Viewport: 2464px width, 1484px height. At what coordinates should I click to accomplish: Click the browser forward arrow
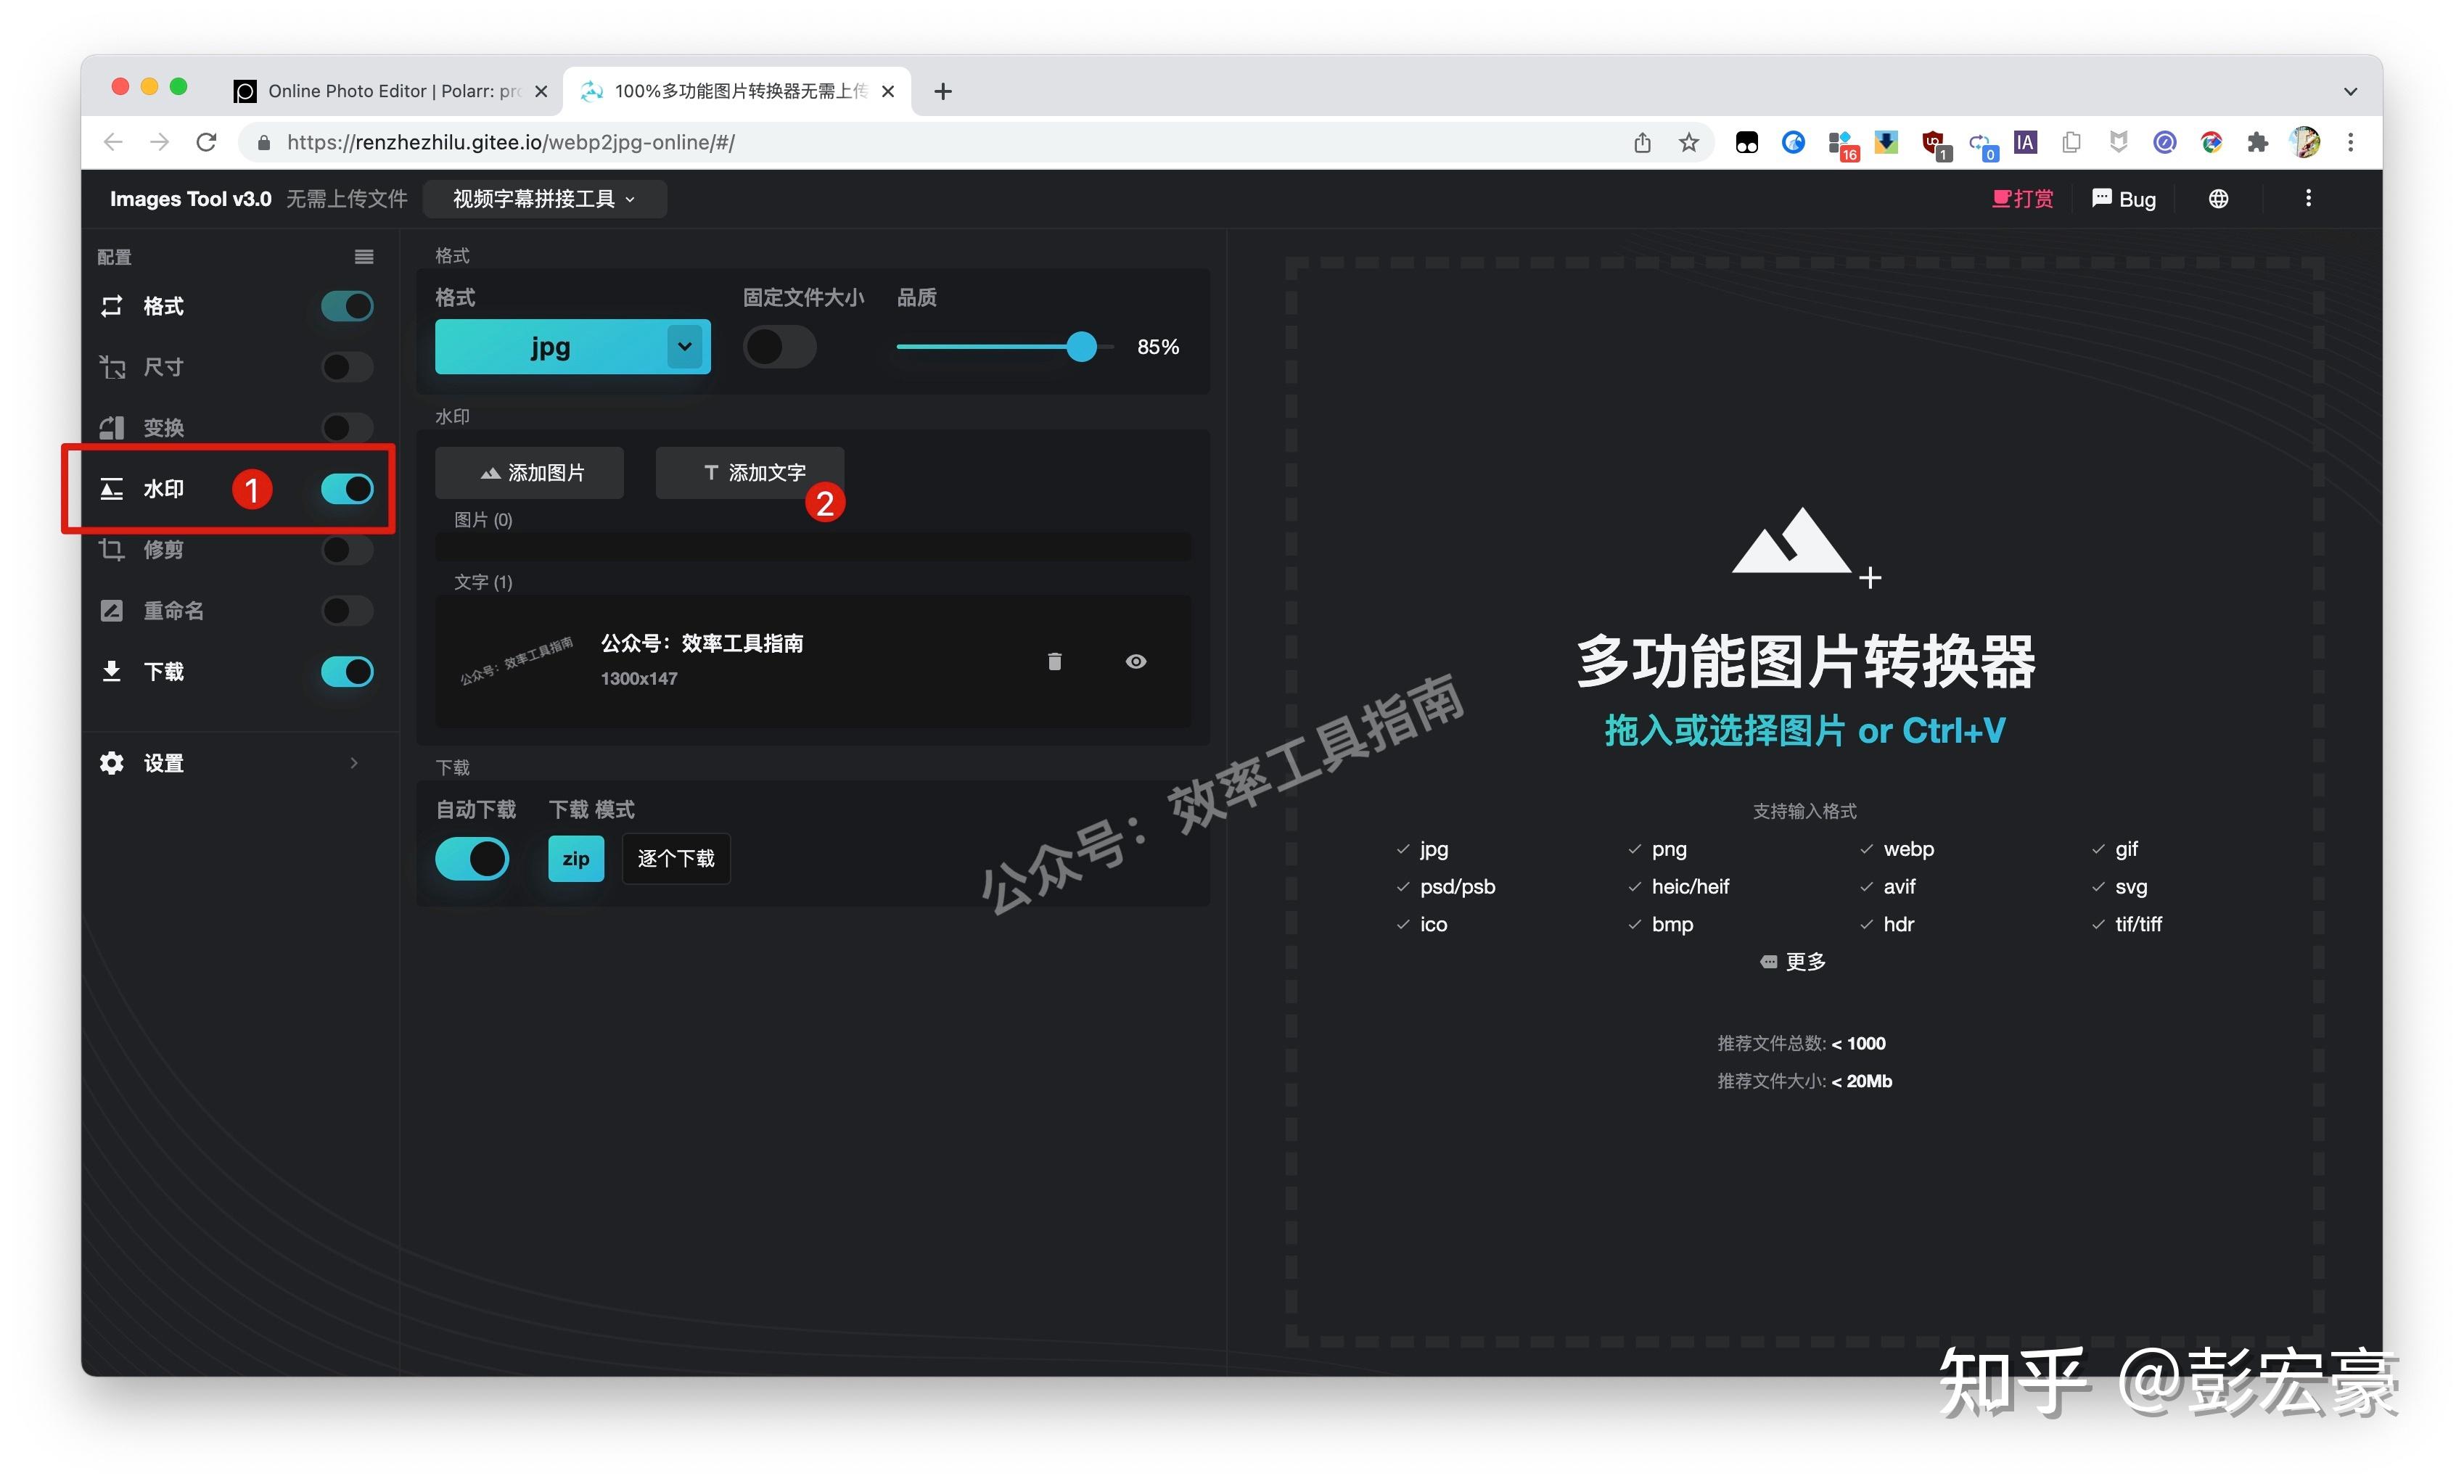[159, 142]
